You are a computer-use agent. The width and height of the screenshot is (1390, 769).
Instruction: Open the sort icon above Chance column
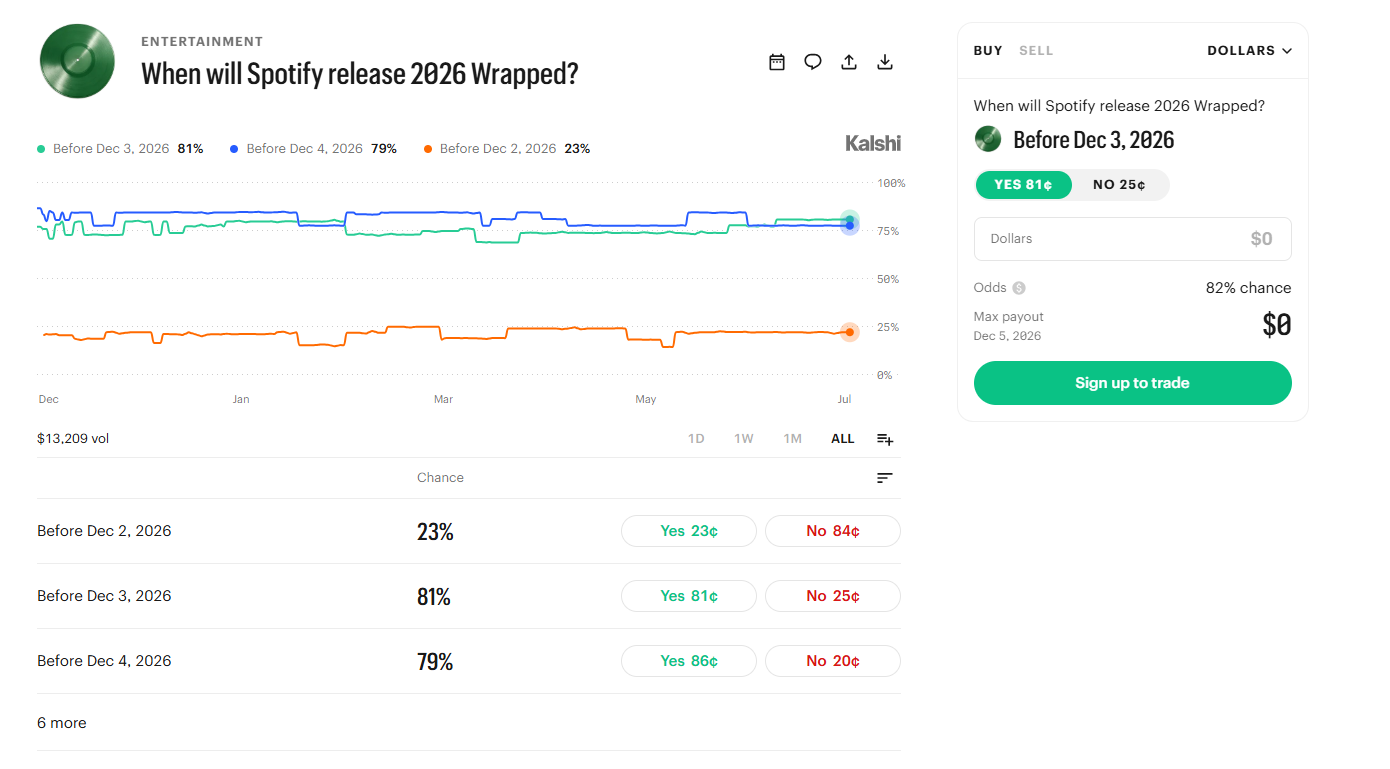(x=885, y=478)
